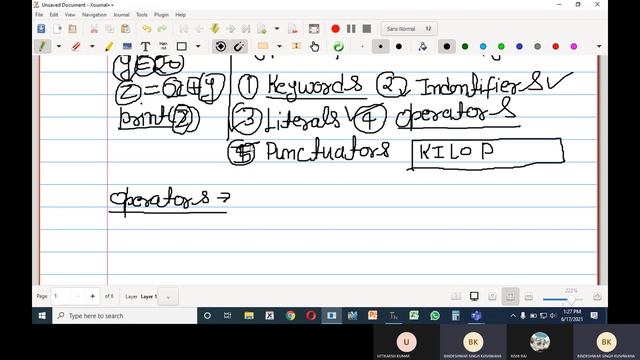Adjust the zoom level slider
Image resolution: width=640 pixels, height=360 pixels.
(562, 300)
